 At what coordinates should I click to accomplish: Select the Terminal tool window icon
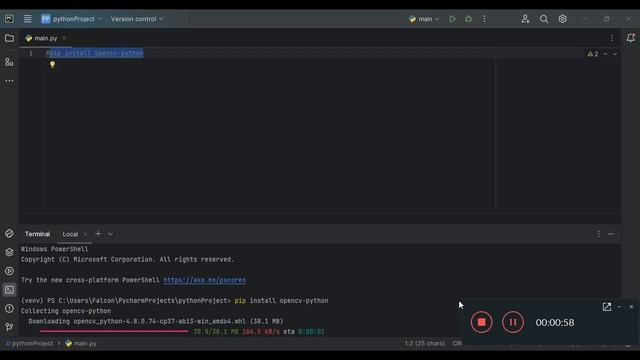pos(9,290)
